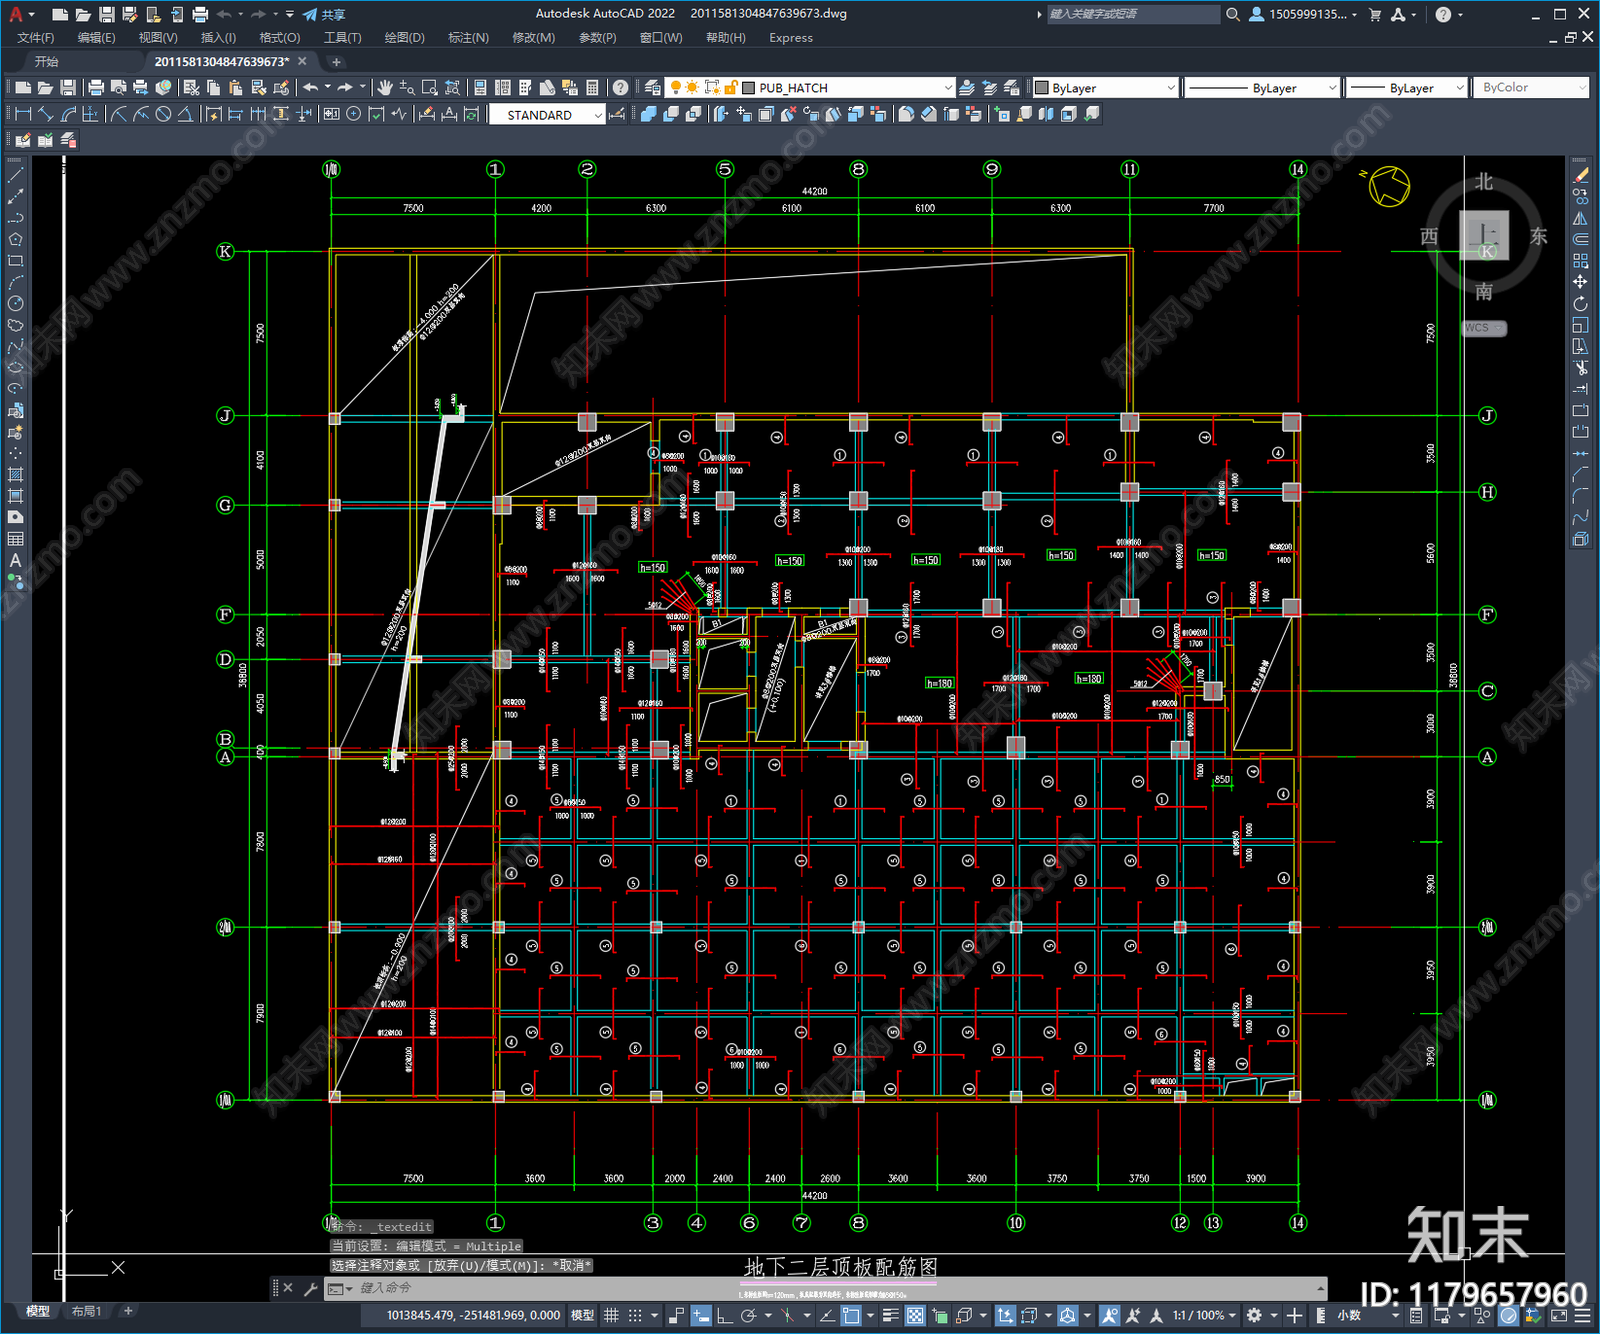
Task: Select the Hatch tool in draw toolbar
Action: click(15, 474)
